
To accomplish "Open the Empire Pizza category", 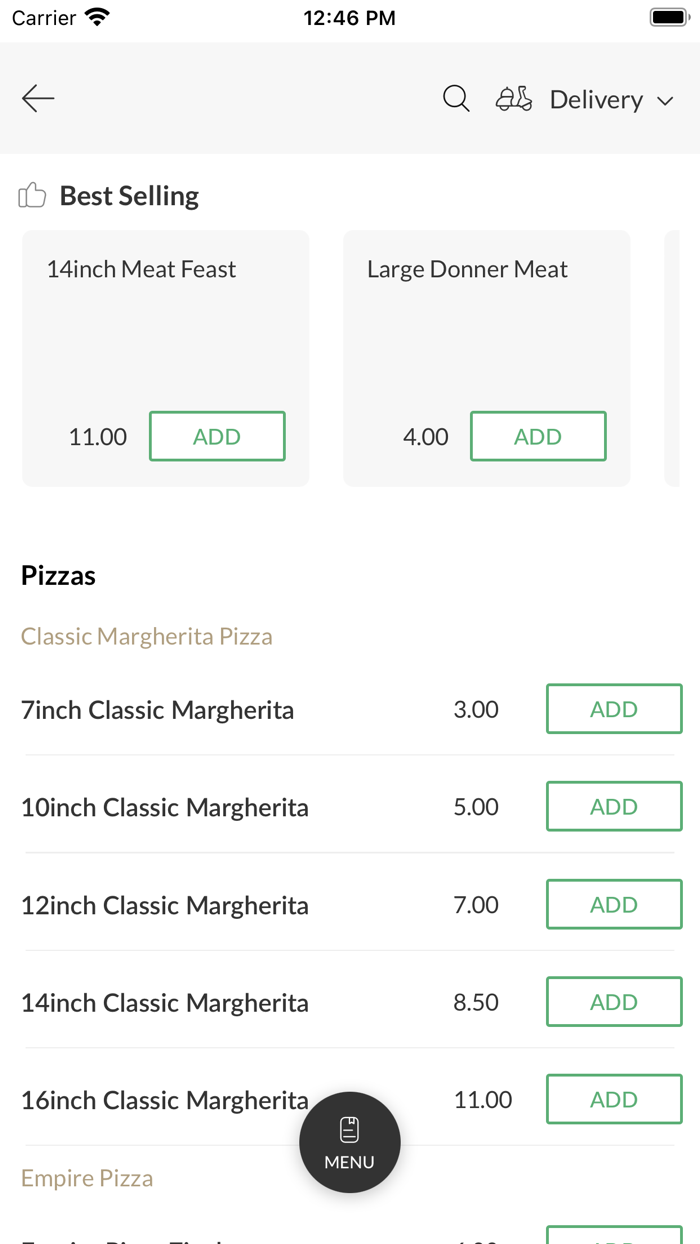I will (86, 1178).
